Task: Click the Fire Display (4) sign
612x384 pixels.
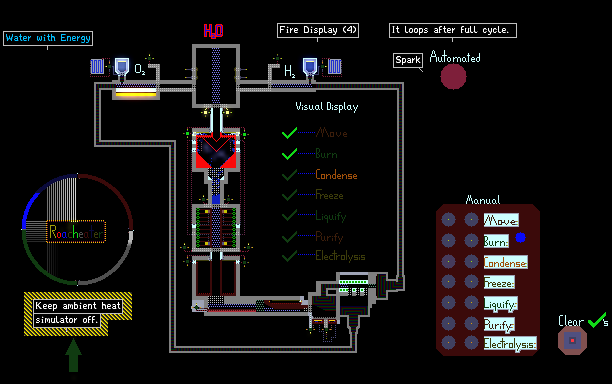Action: click(x=318, y=30)
